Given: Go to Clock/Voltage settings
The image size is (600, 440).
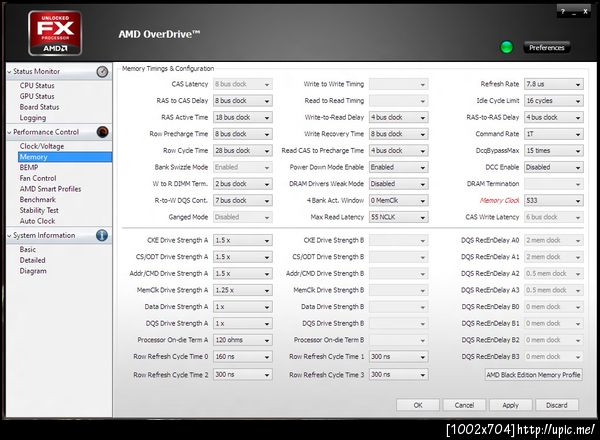Looking at the screenshot, I should [42, 146].
